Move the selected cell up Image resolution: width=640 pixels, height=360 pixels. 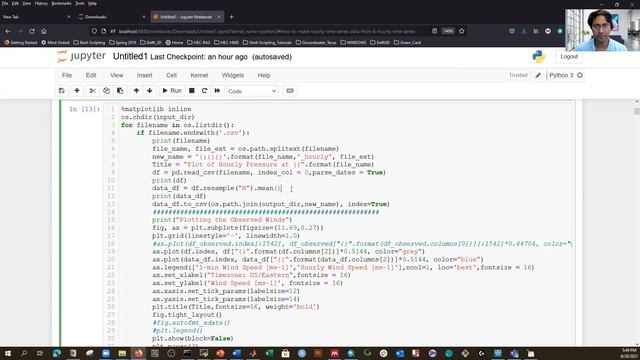pyautogui.click(x=136, y=91)
